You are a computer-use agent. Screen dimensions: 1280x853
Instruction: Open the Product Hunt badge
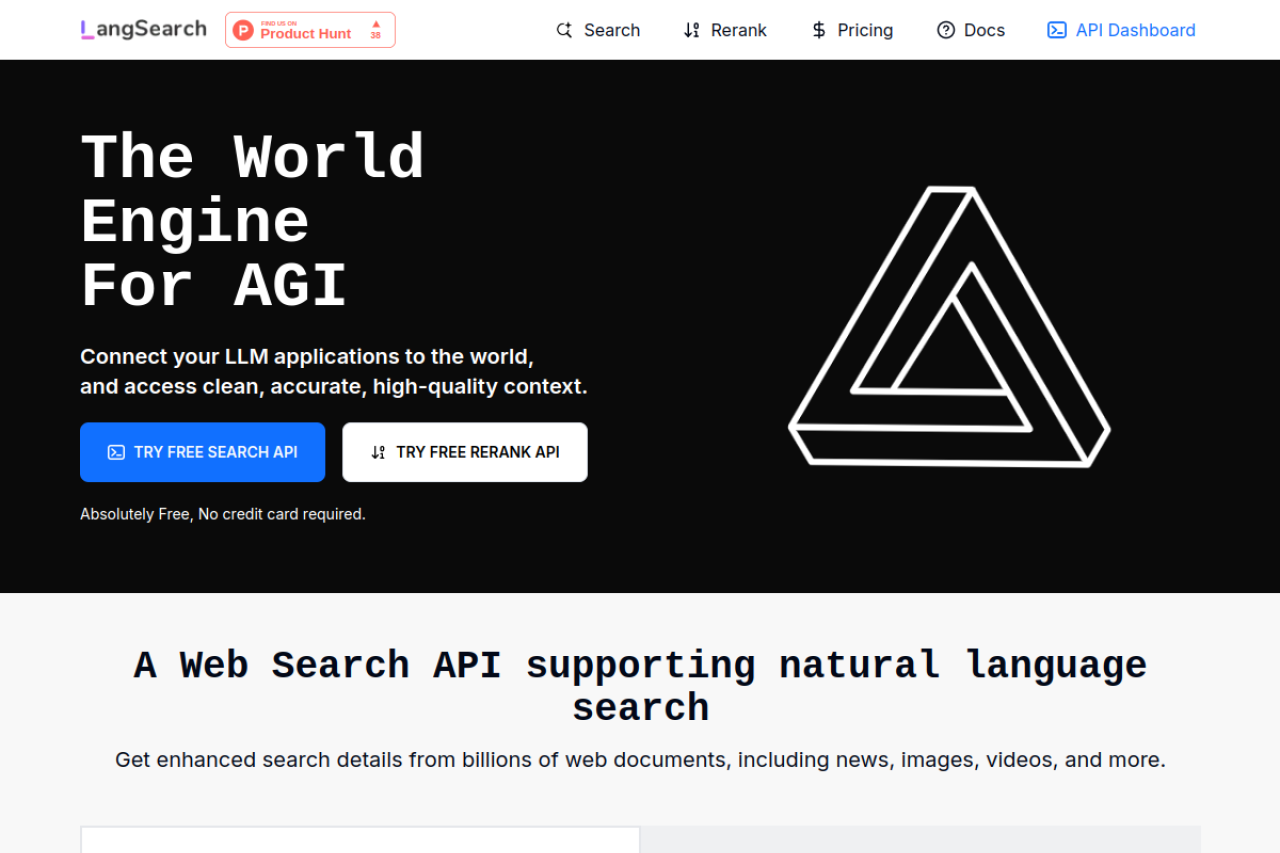coord(310,30)
